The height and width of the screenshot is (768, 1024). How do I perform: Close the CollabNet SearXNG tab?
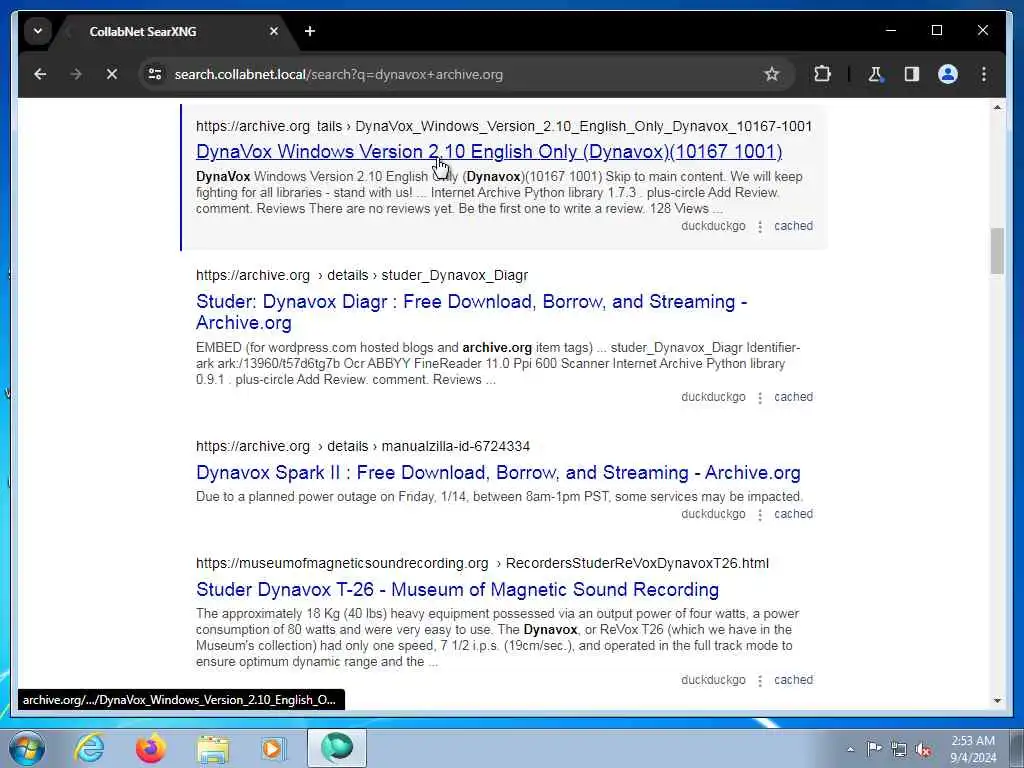(274, 31)
